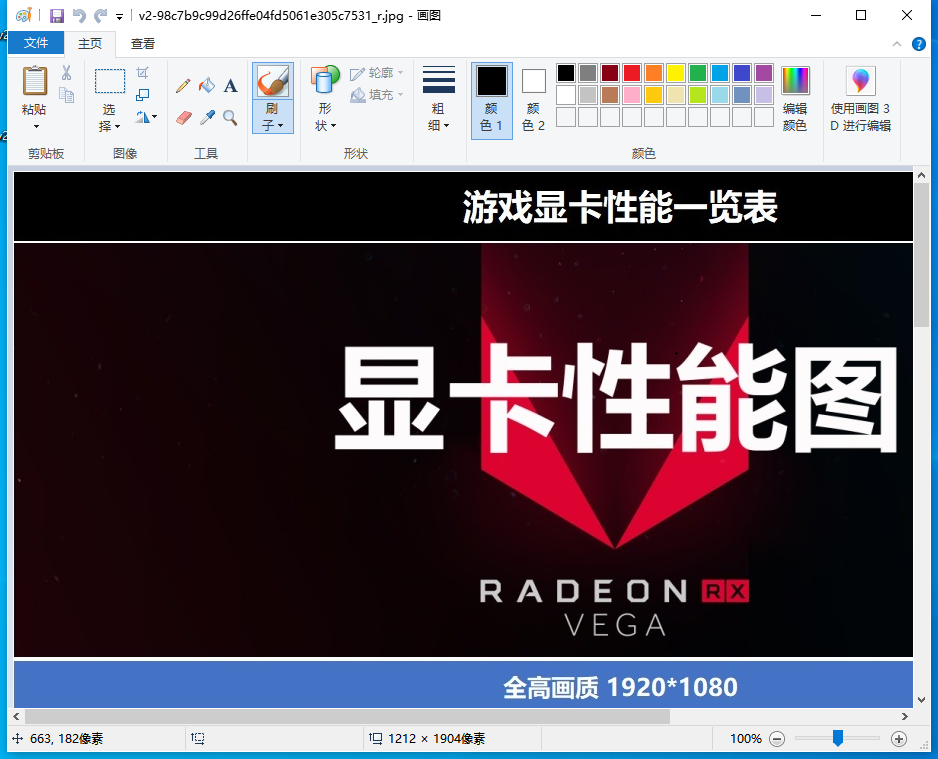Pick the brown color swatch
This screenshot has width=938, height=759.
tap(610, 95)
